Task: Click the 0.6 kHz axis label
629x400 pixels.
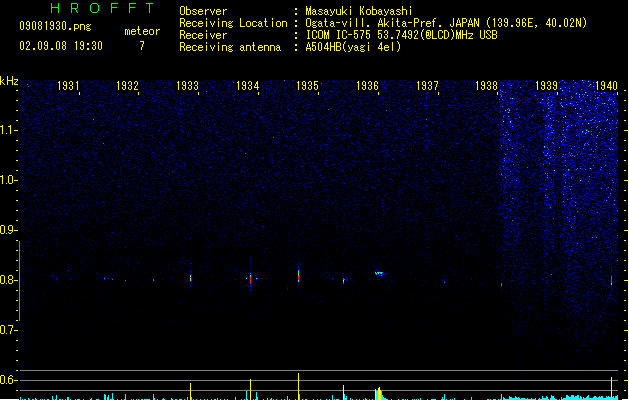Action: click(8, 380)
